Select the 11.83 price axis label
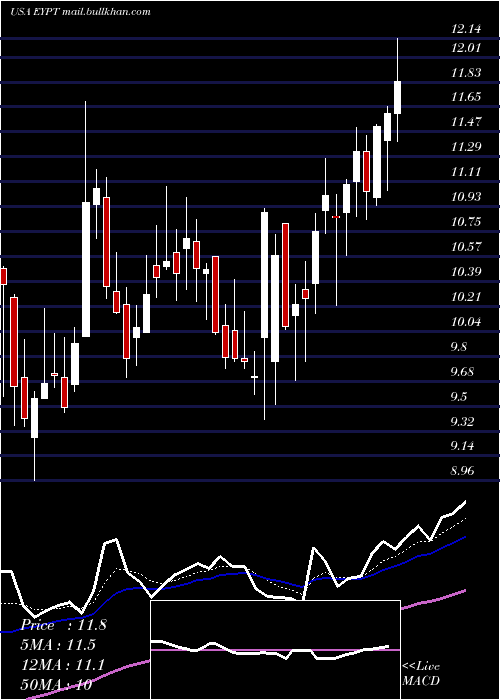This screenshot has width=500, height=700. click(x=466, y=72)
